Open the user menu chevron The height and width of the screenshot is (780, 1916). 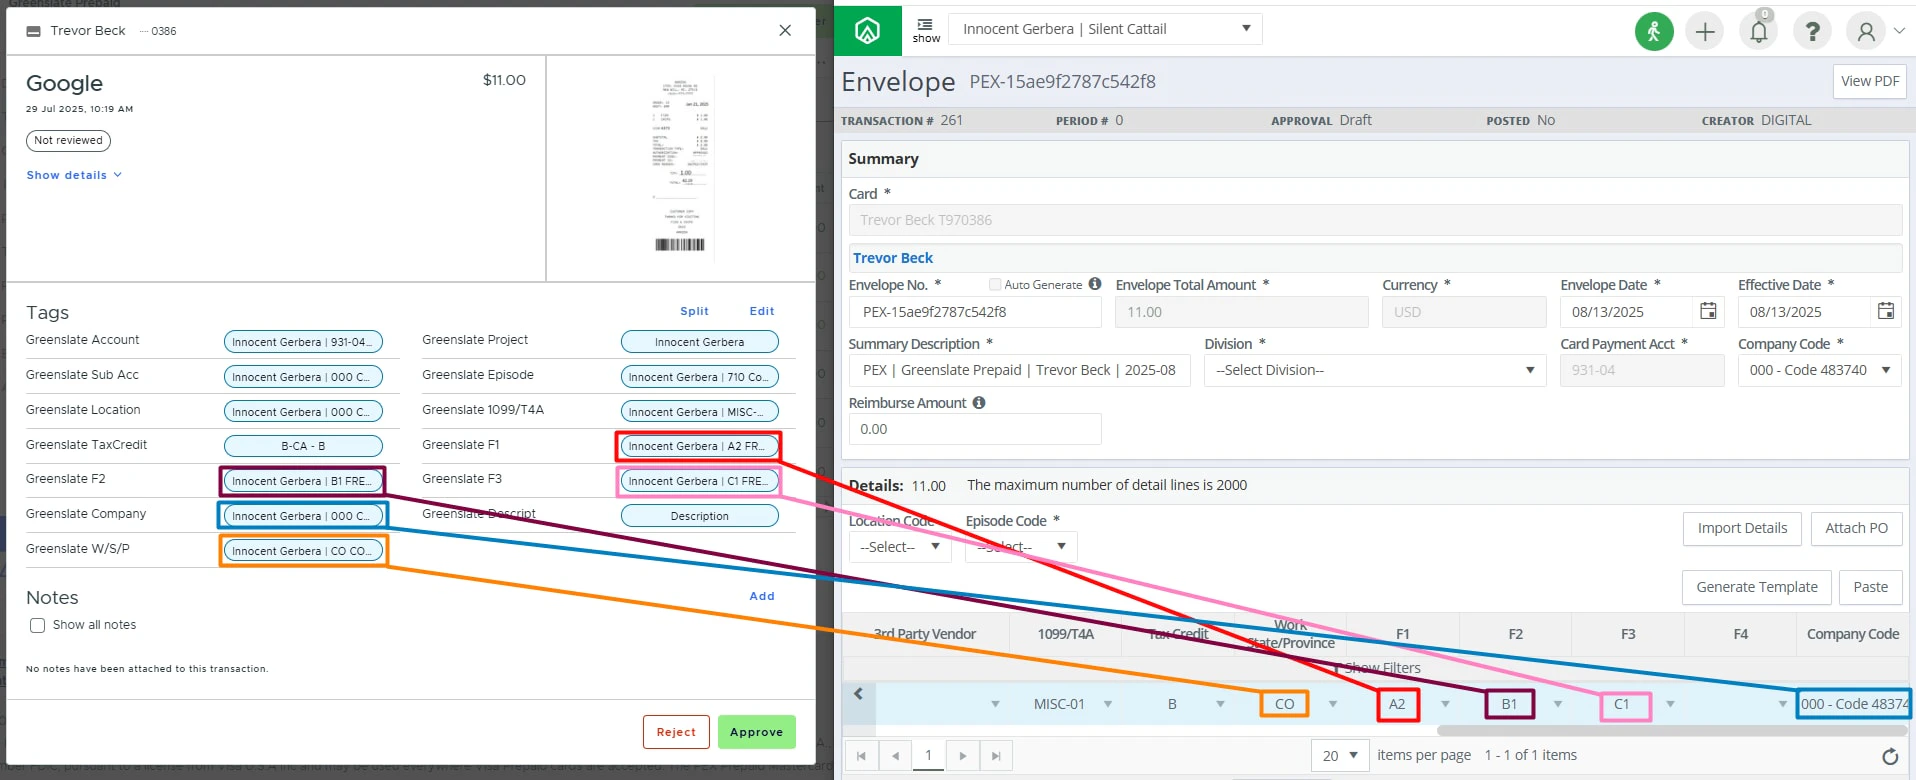1899,31
